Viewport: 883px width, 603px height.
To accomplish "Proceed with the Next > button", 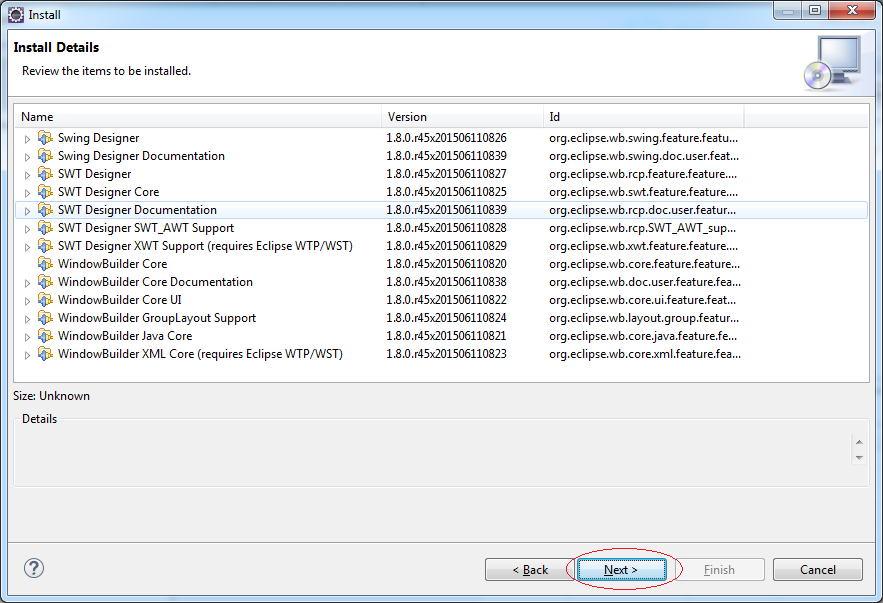I will (622, 570).
